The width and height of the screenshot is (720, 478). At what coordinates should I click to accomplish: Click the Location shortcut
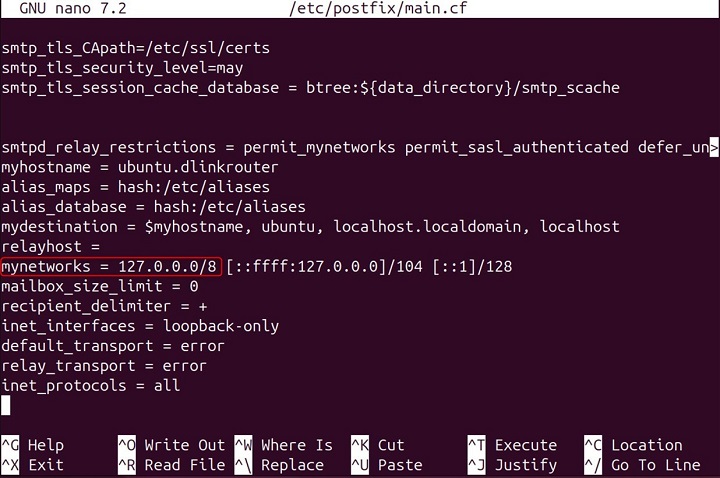pos(646,445)
